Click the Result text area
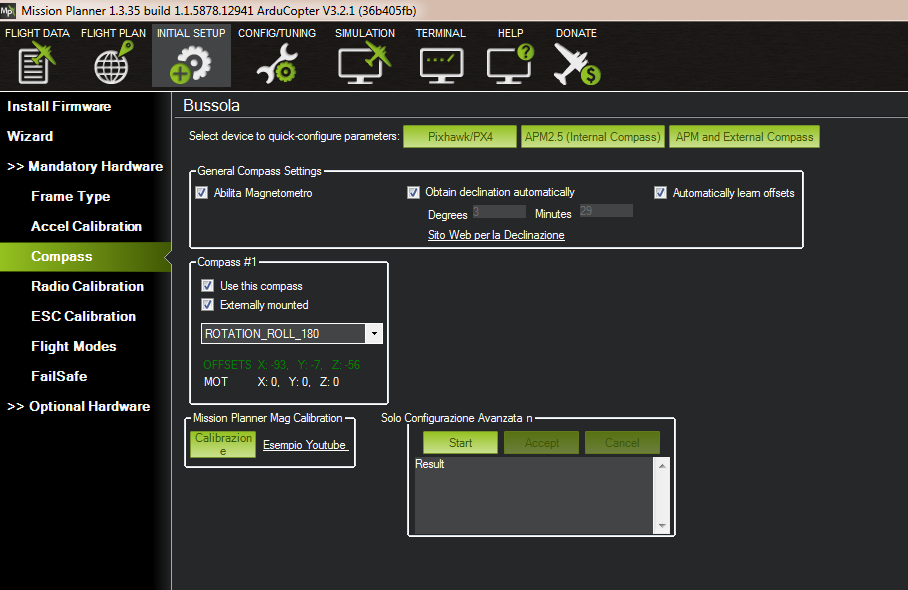Image resolution: width=908 pixels, height=590 pixels. pyautogui.click(x=534, y=495)
